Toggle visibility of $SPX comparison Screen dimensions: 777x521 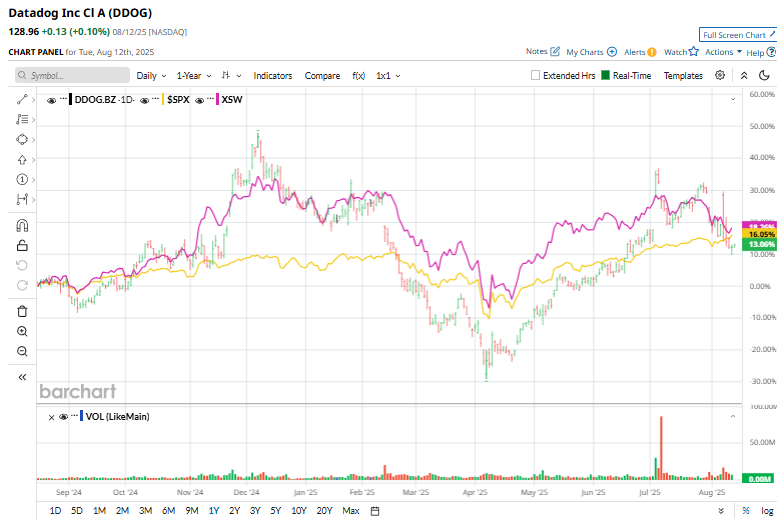pos(145,100)
